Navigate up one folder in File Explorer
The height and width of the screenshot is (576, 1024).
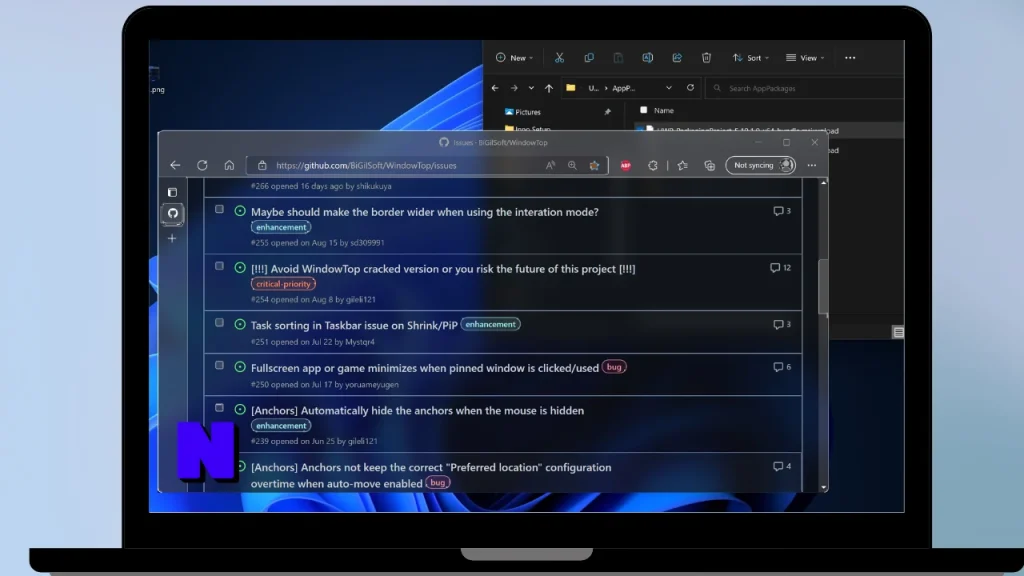[x=549, y=88]
